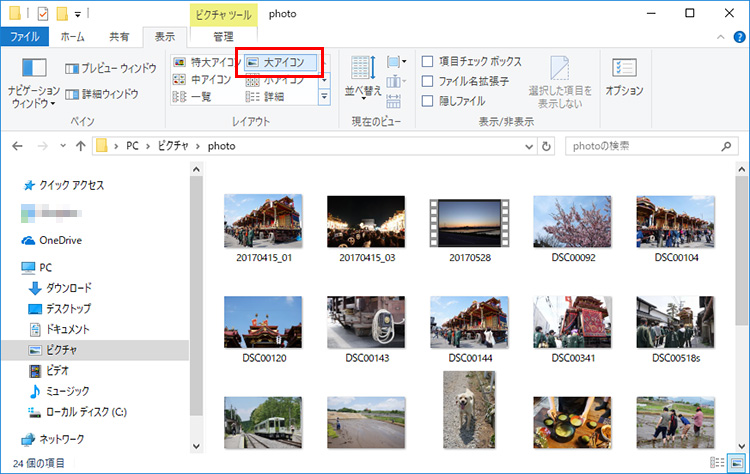Switch to the ホーム ribbon tab
750x474 pixels.
click(x=72, y=37)
